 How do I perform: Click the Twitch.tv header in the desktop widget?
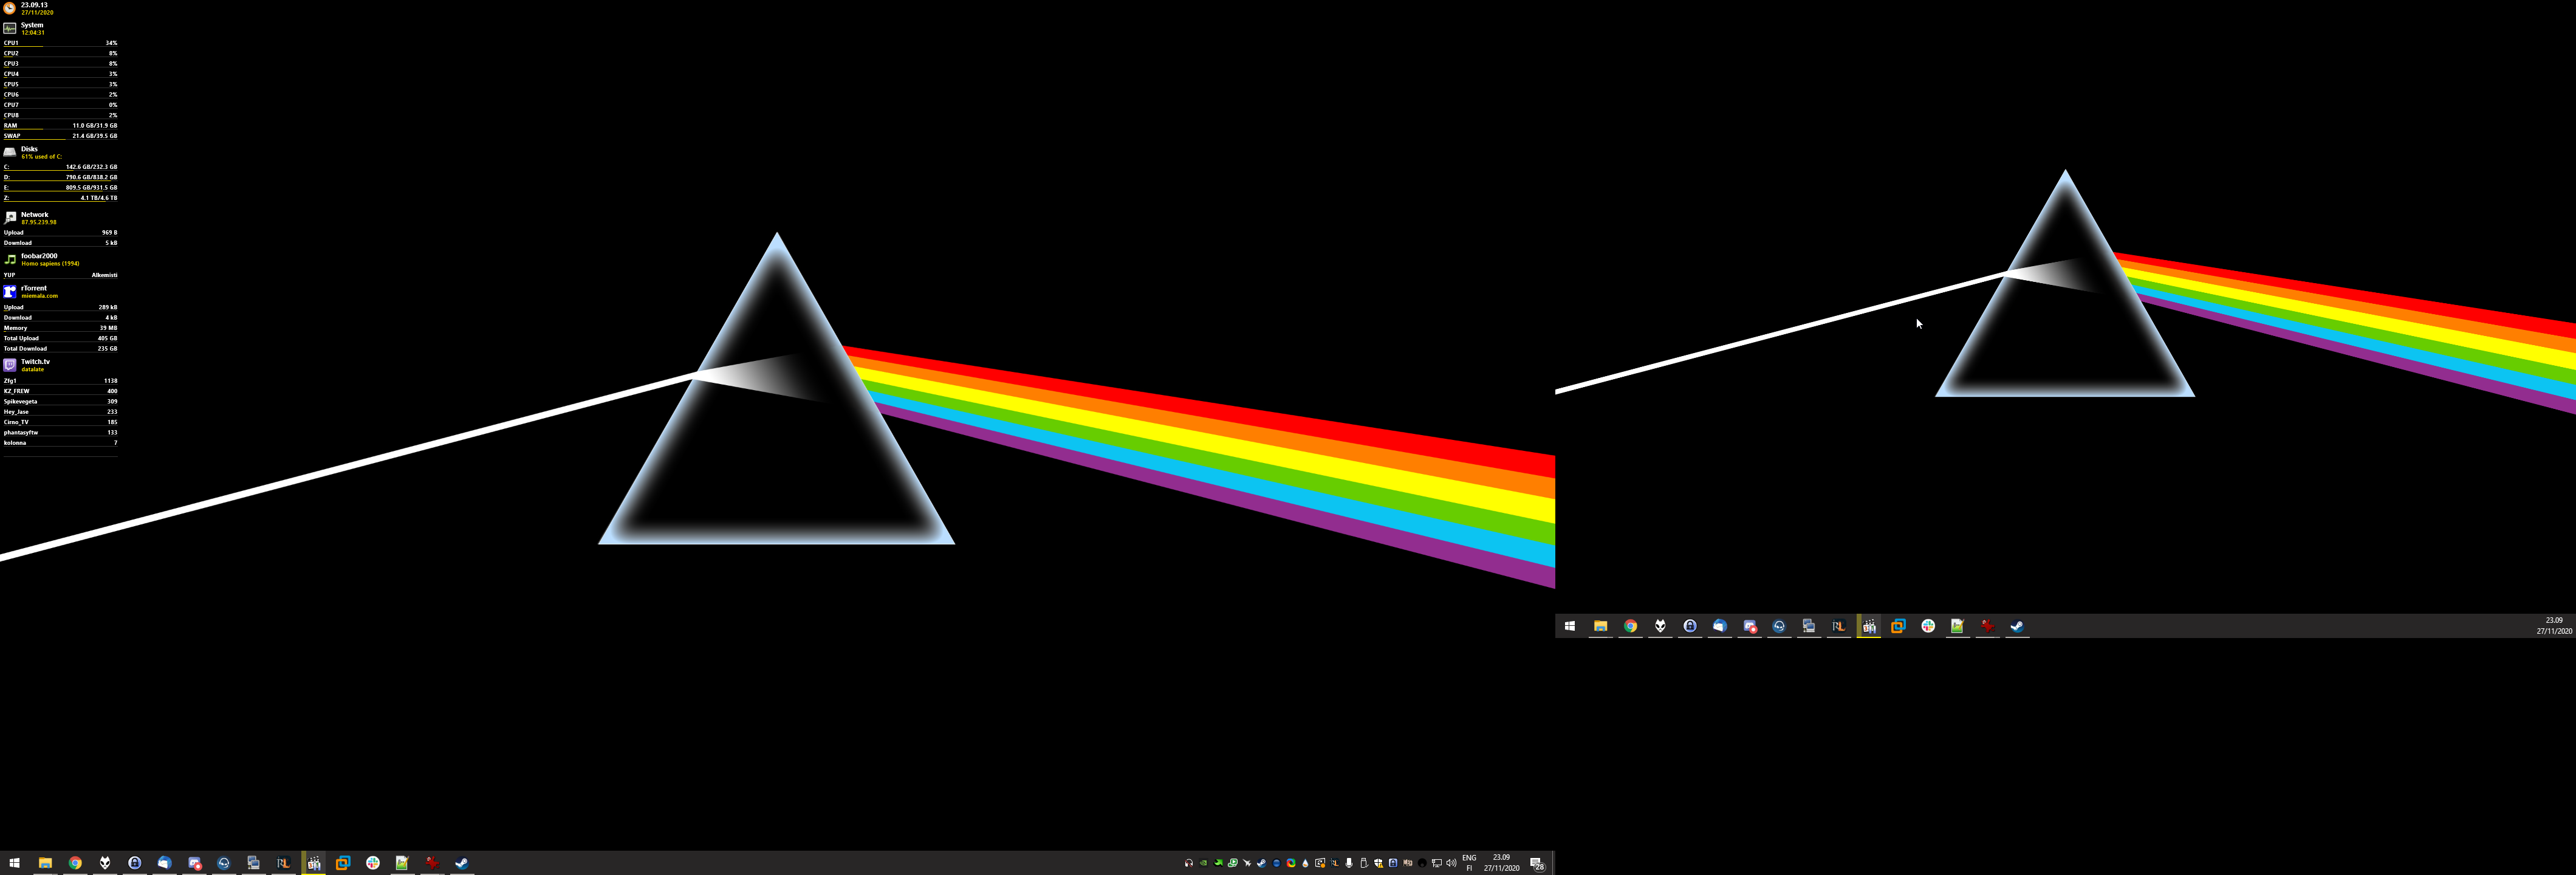tap(35, 362)
